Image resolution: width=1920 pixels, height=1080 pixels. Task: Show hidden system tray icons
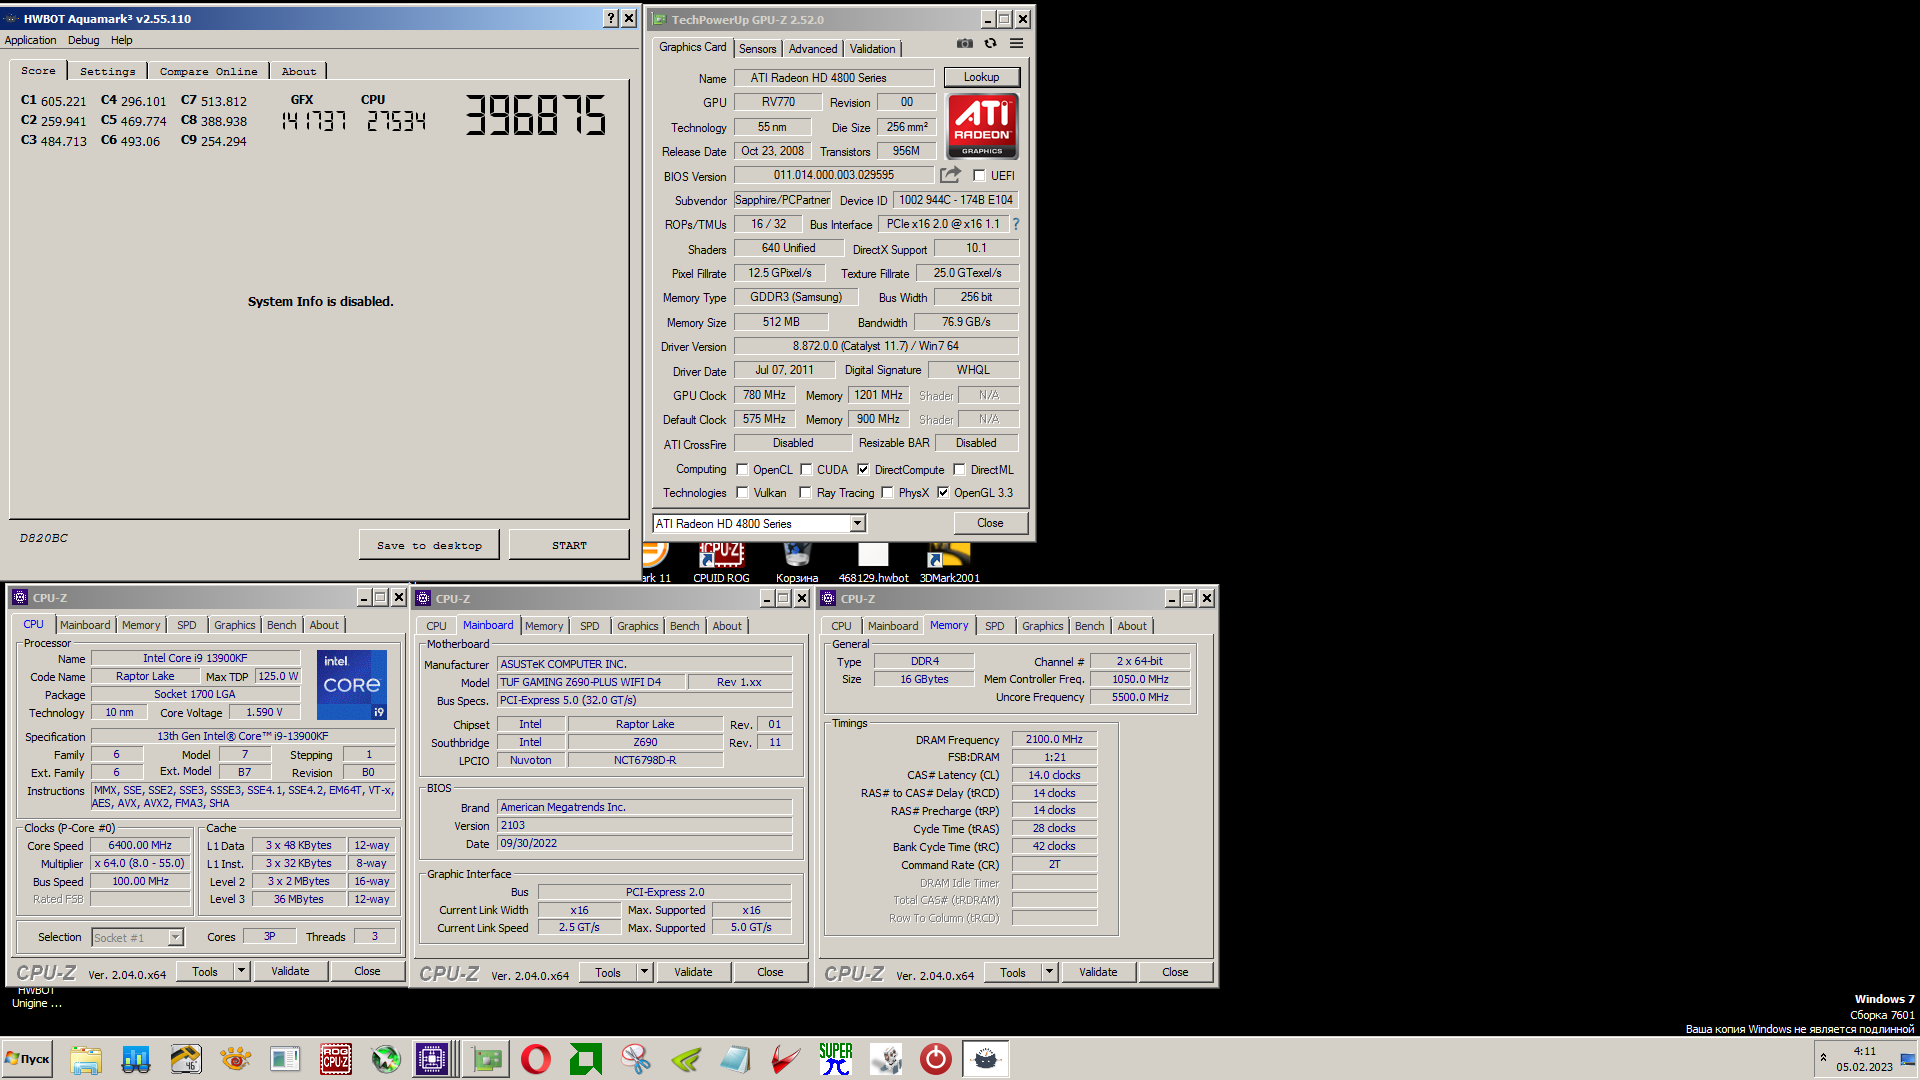1823,1058
